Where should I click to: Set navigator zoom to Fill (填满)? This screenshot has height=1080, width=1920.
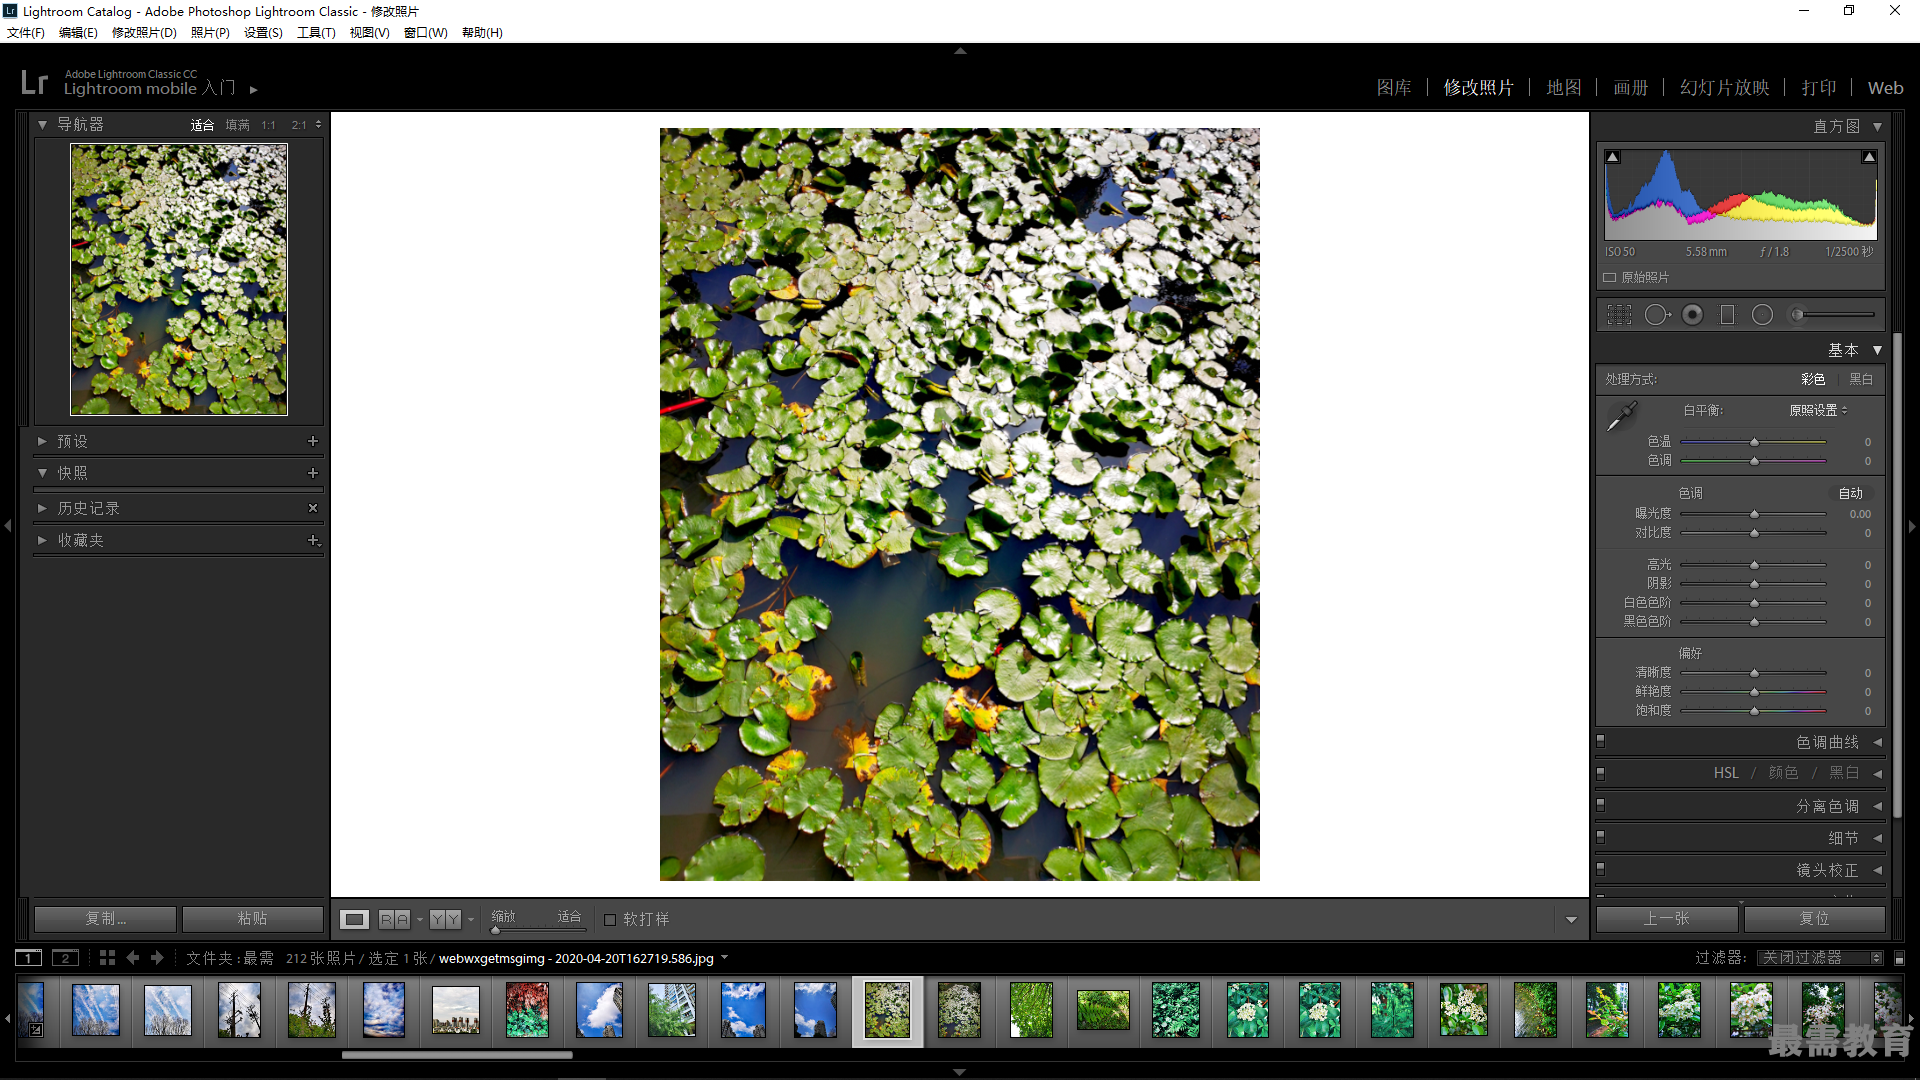pos(238,125)
